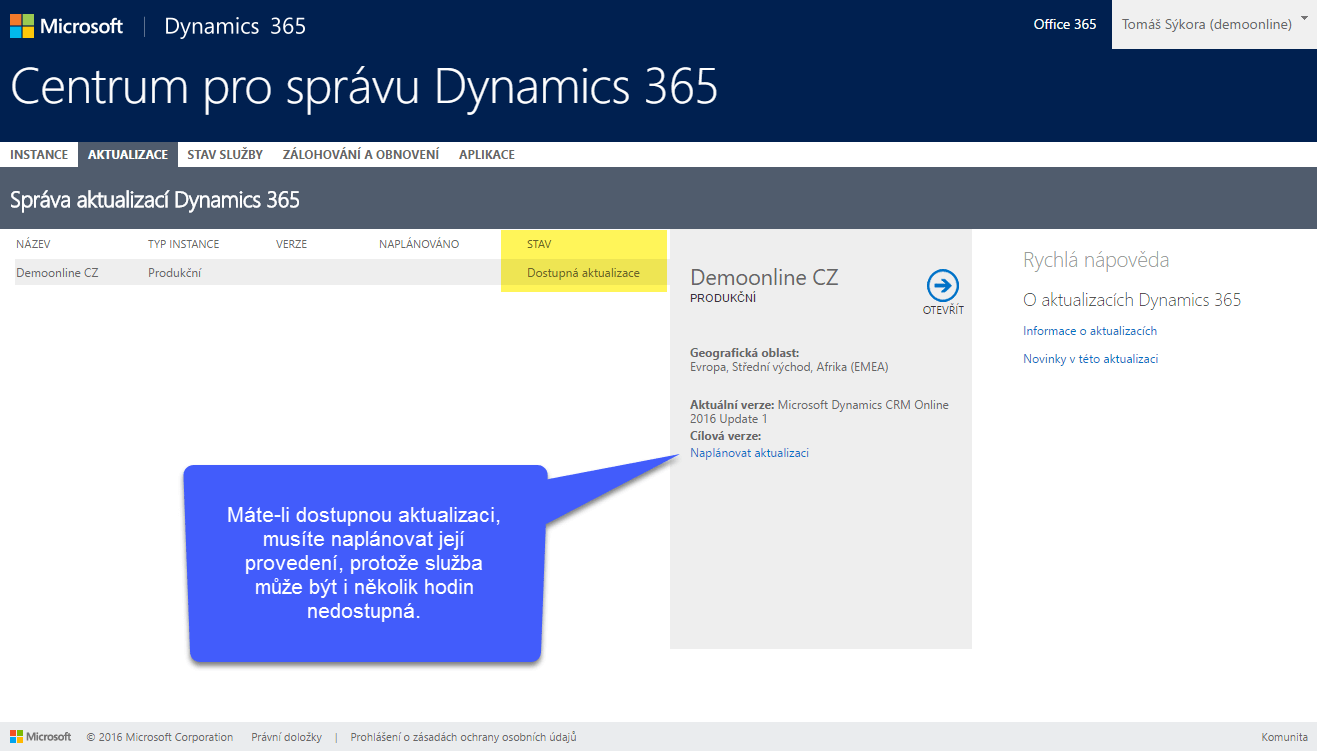The width and height of the screenshot is (1317, 751).
Task: Click the Dostupná aktualizace status cell
Action: coord(583,273)
